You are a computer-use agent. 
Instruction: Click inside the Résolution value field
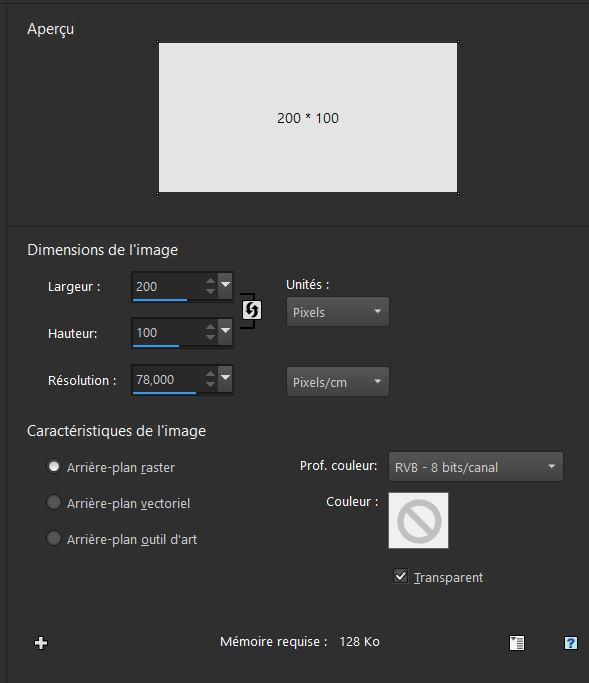tap(168, 379)
